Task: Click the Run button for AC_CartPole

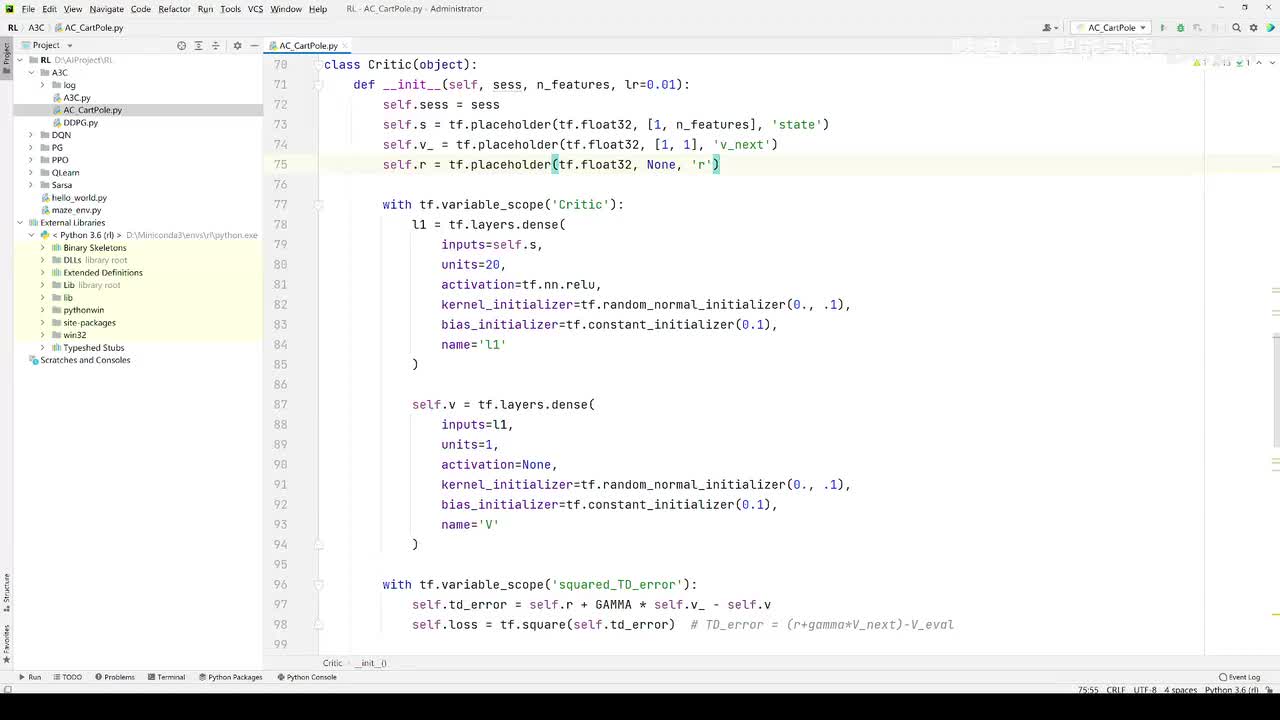Action: pyautogui.click(x=1162, y=28)
